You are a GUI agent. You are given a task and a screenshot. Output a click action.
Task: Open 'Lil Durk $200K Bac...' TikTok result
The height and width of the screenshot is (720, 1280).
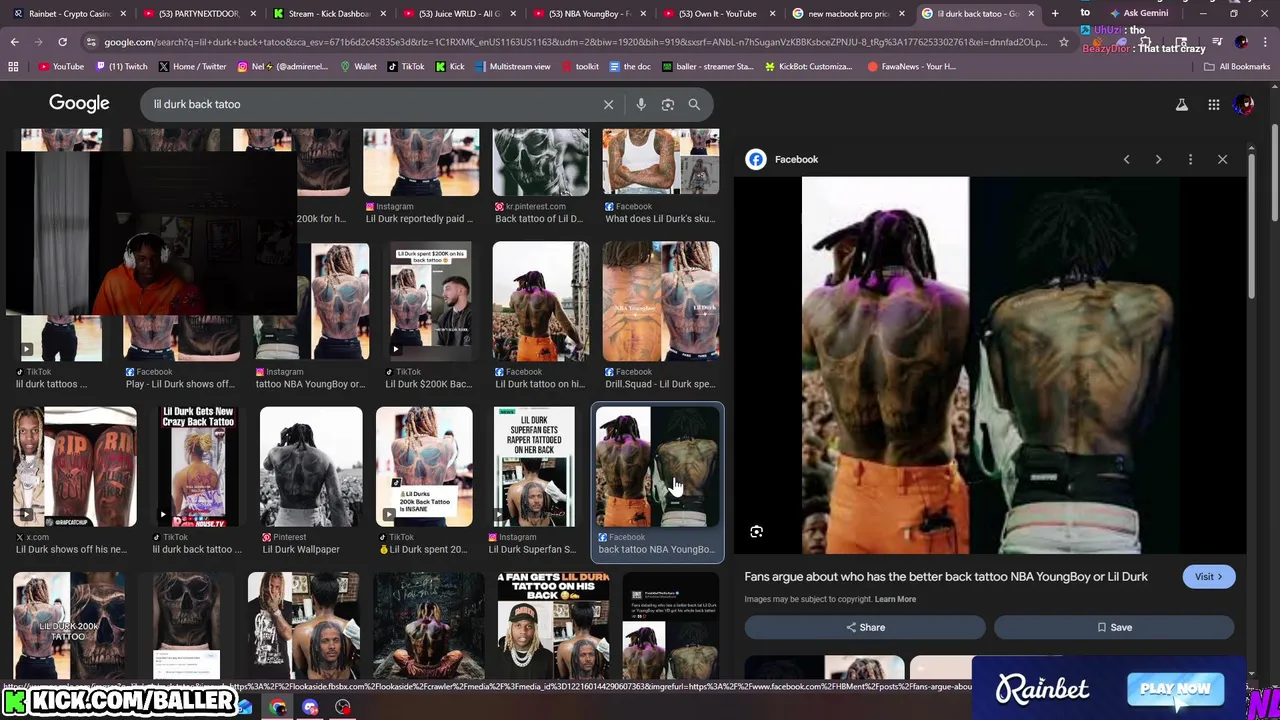click(x=429, y=316)
